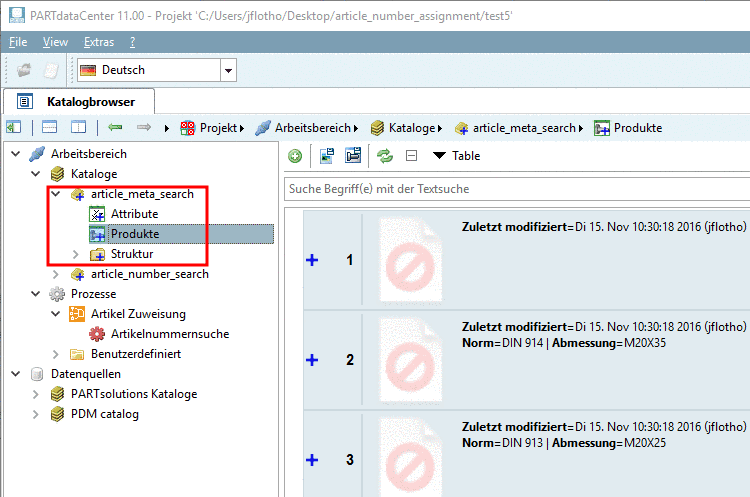Select the vertical split layout icon
The width and height of the screenshot is (750, 497).
coord(78,127)
